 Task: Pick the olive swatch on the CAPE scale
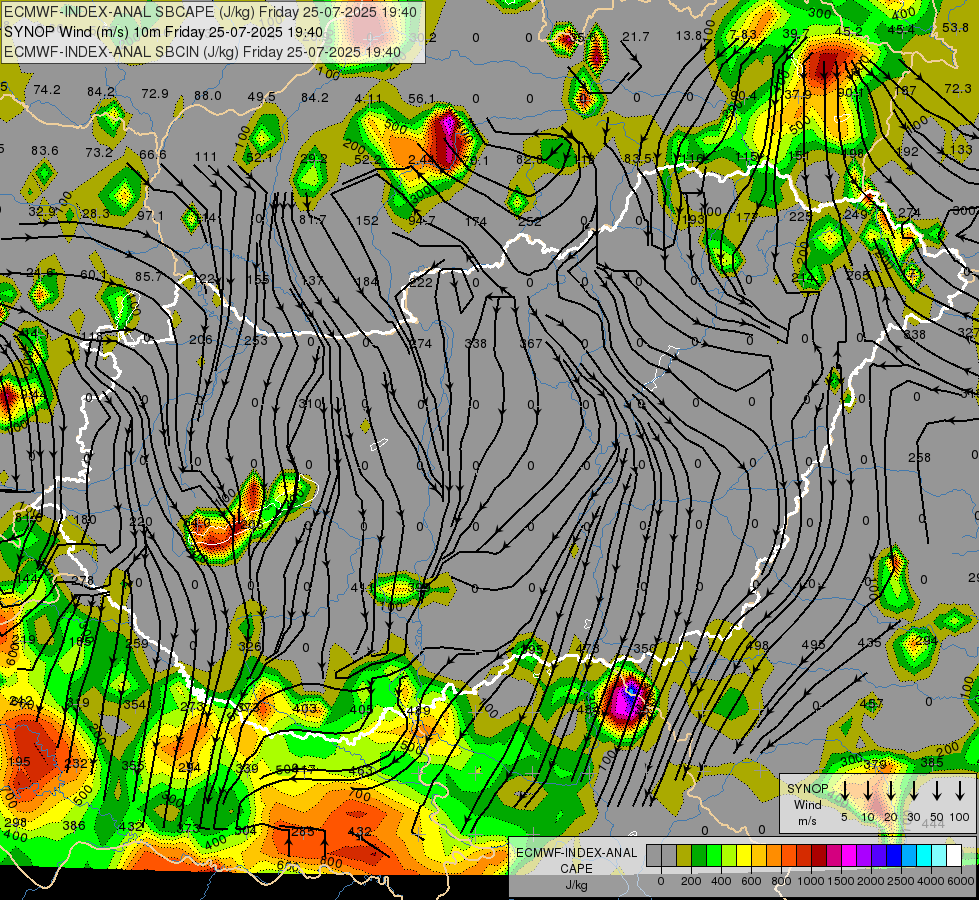[684, 856]
